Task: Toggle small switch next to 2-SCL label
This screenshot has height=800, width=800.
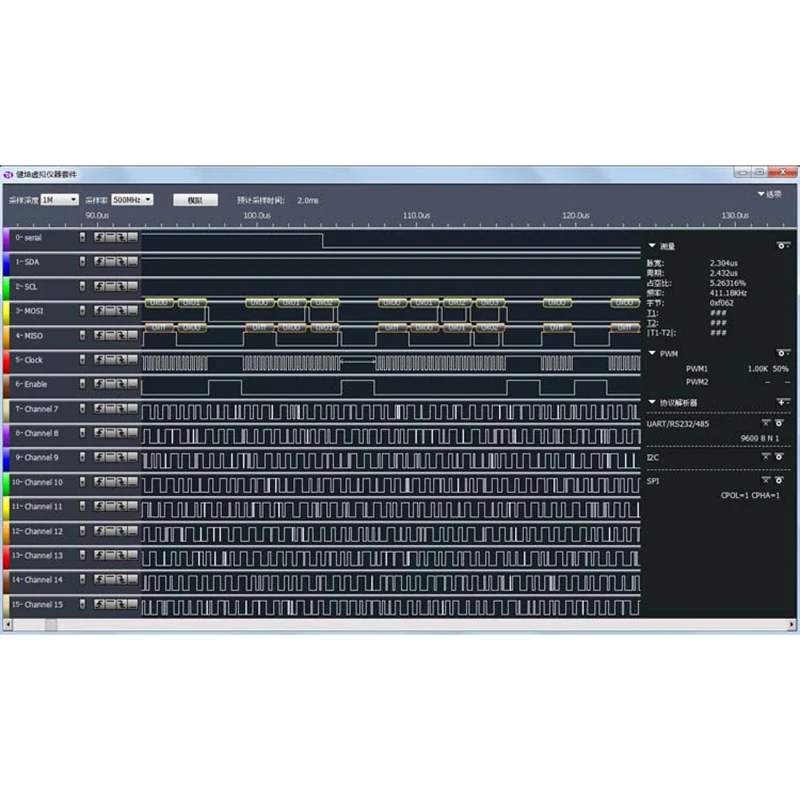Action: point(82,286)
